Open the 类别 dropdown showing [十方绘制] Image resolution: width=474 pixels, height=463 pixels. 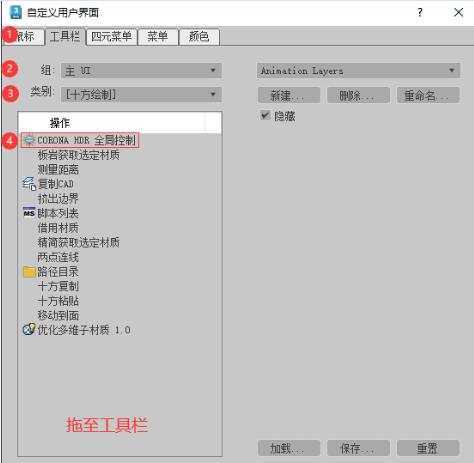tap(141, 95)
